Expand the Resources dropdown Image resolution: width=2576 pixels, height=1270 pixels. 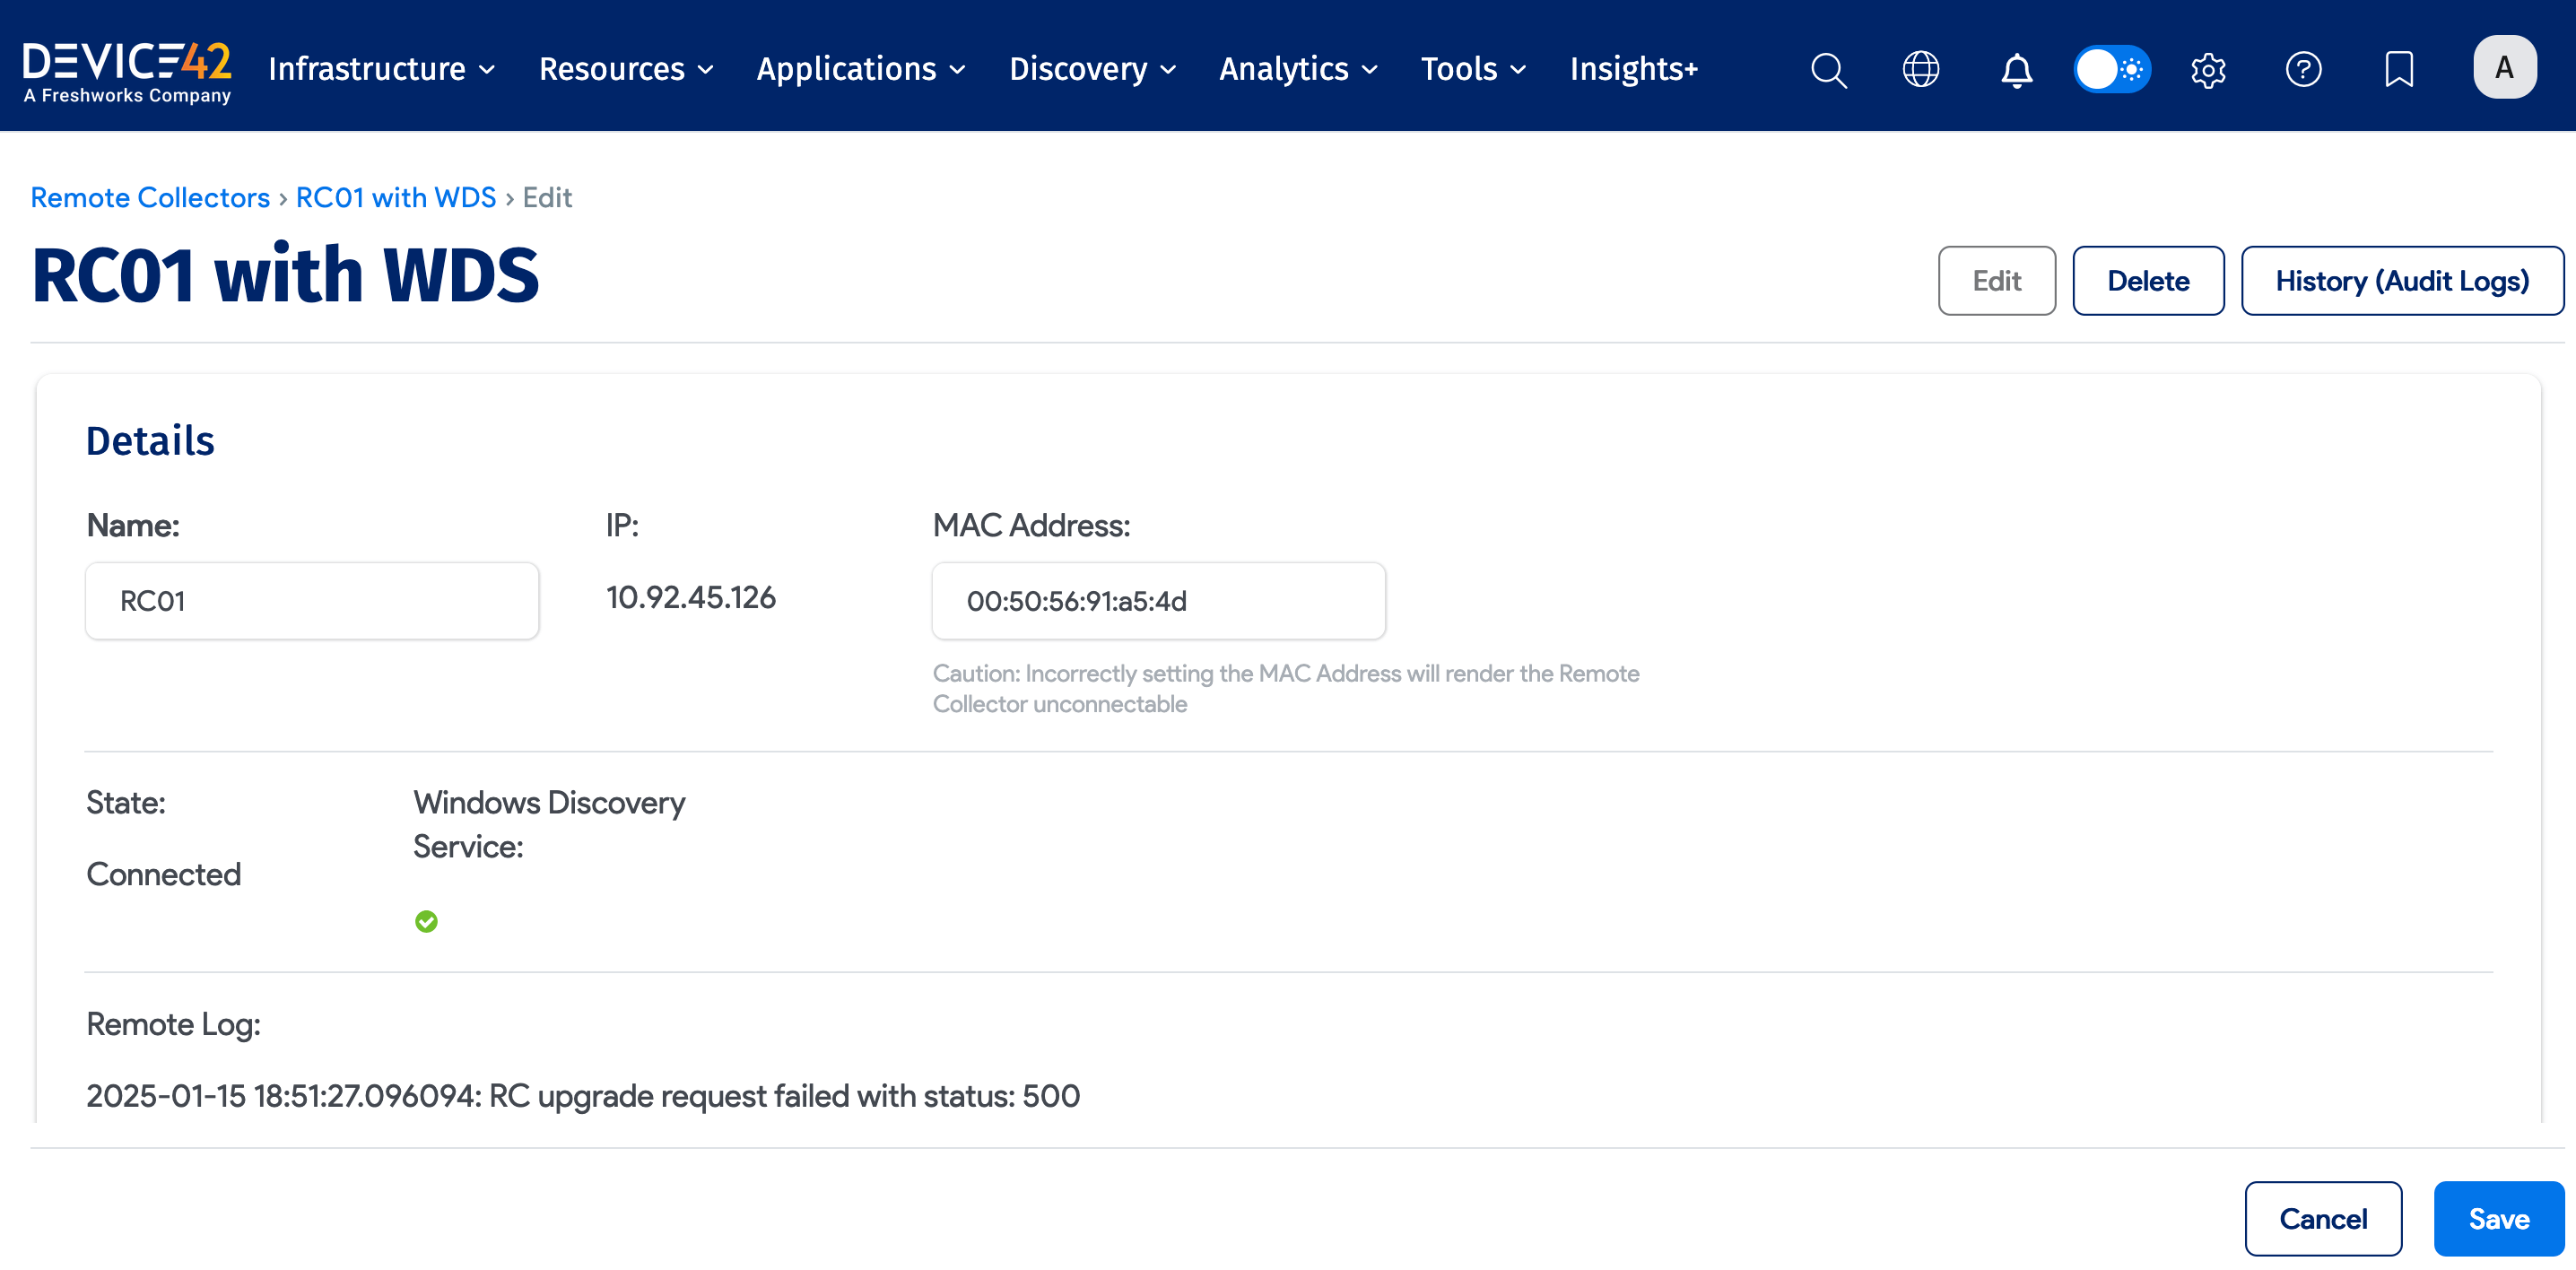coord(626,69)
